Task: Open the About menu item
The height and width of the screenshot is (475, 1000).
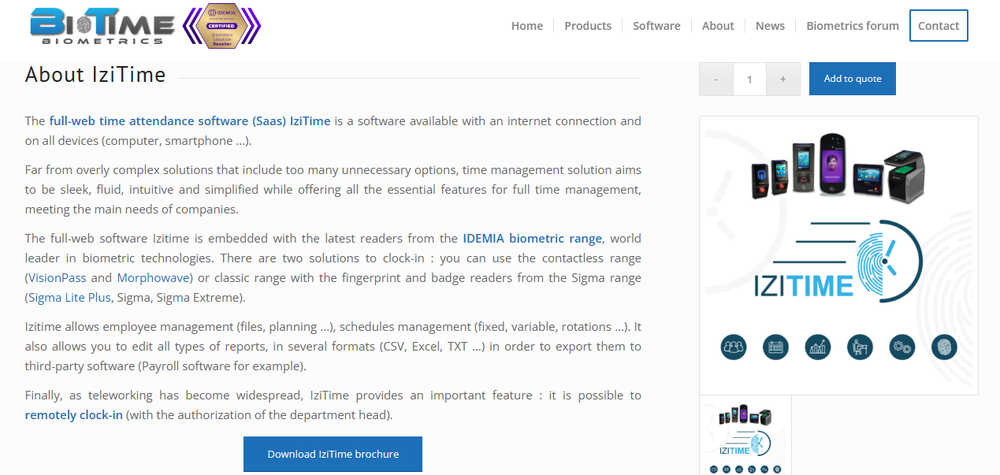Action: [x=718, y=26]
